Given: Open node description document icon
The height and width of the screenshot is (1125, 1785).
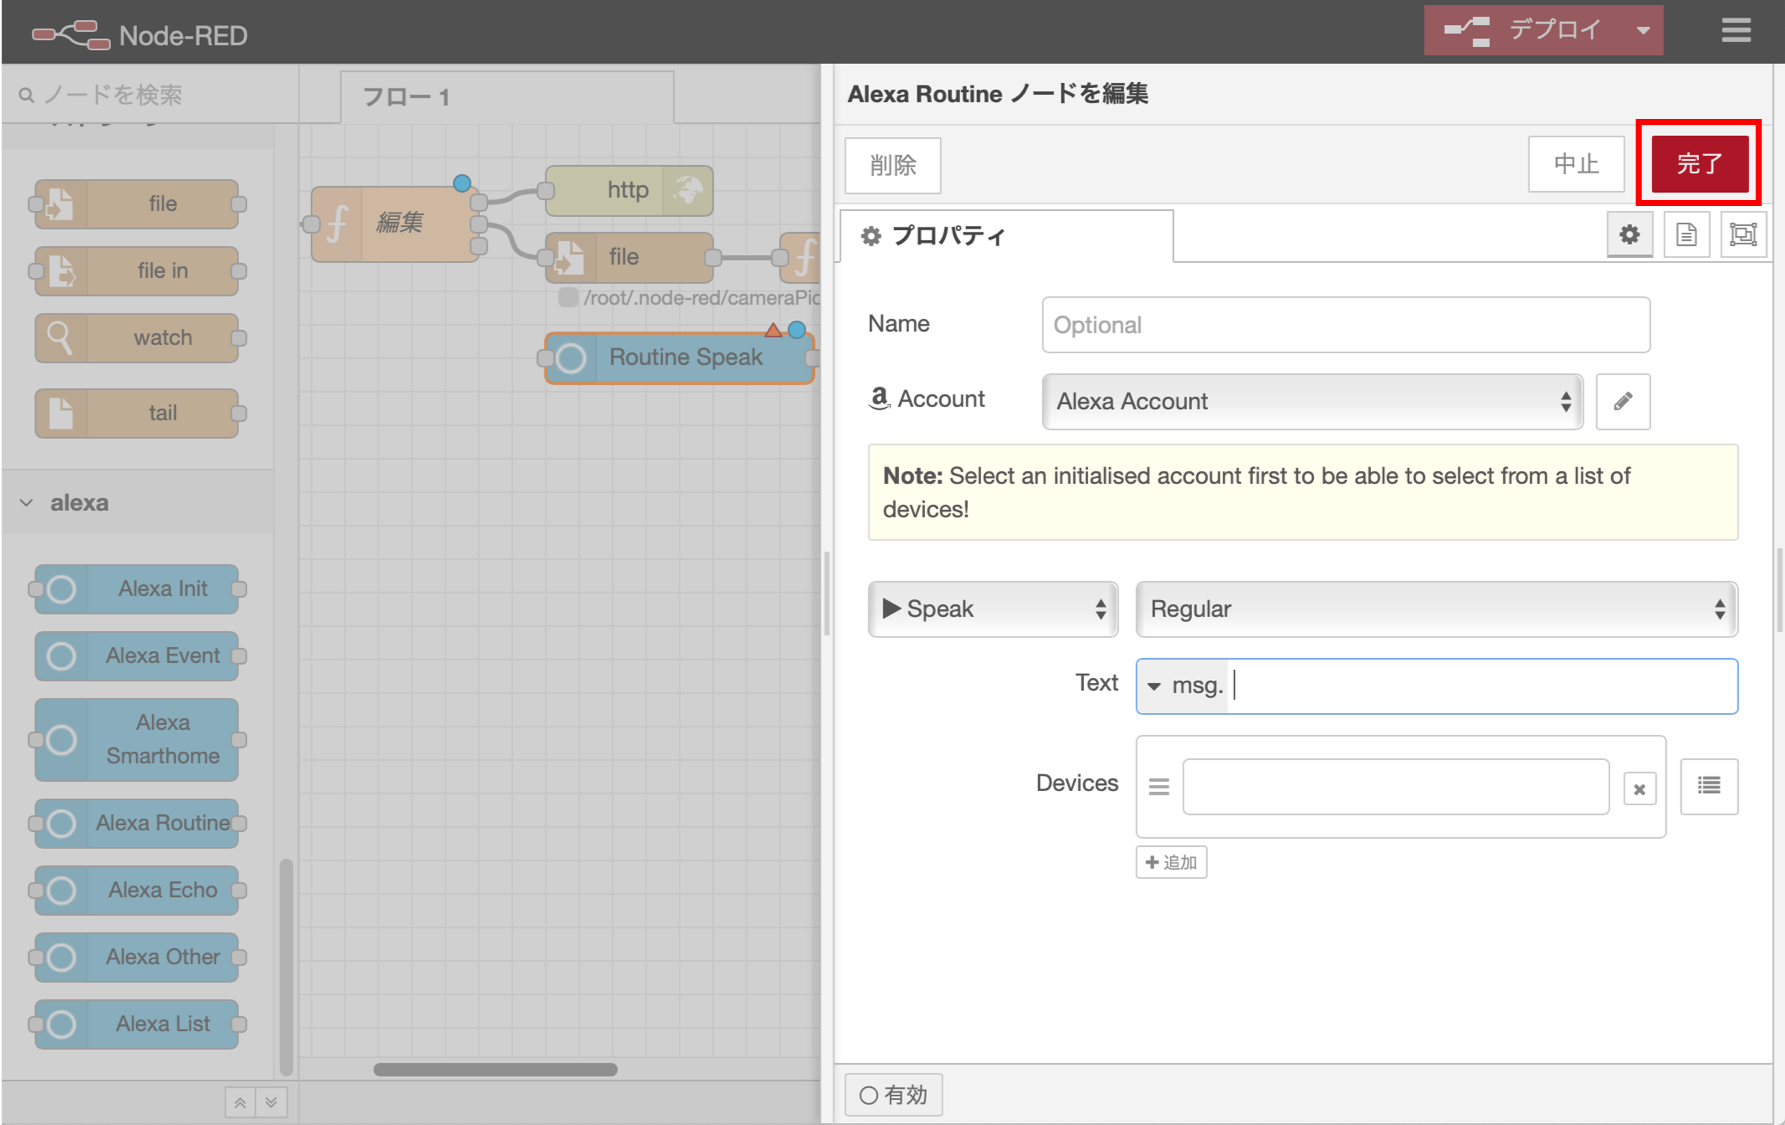Looking at the screenshot, I should 1686,235.
